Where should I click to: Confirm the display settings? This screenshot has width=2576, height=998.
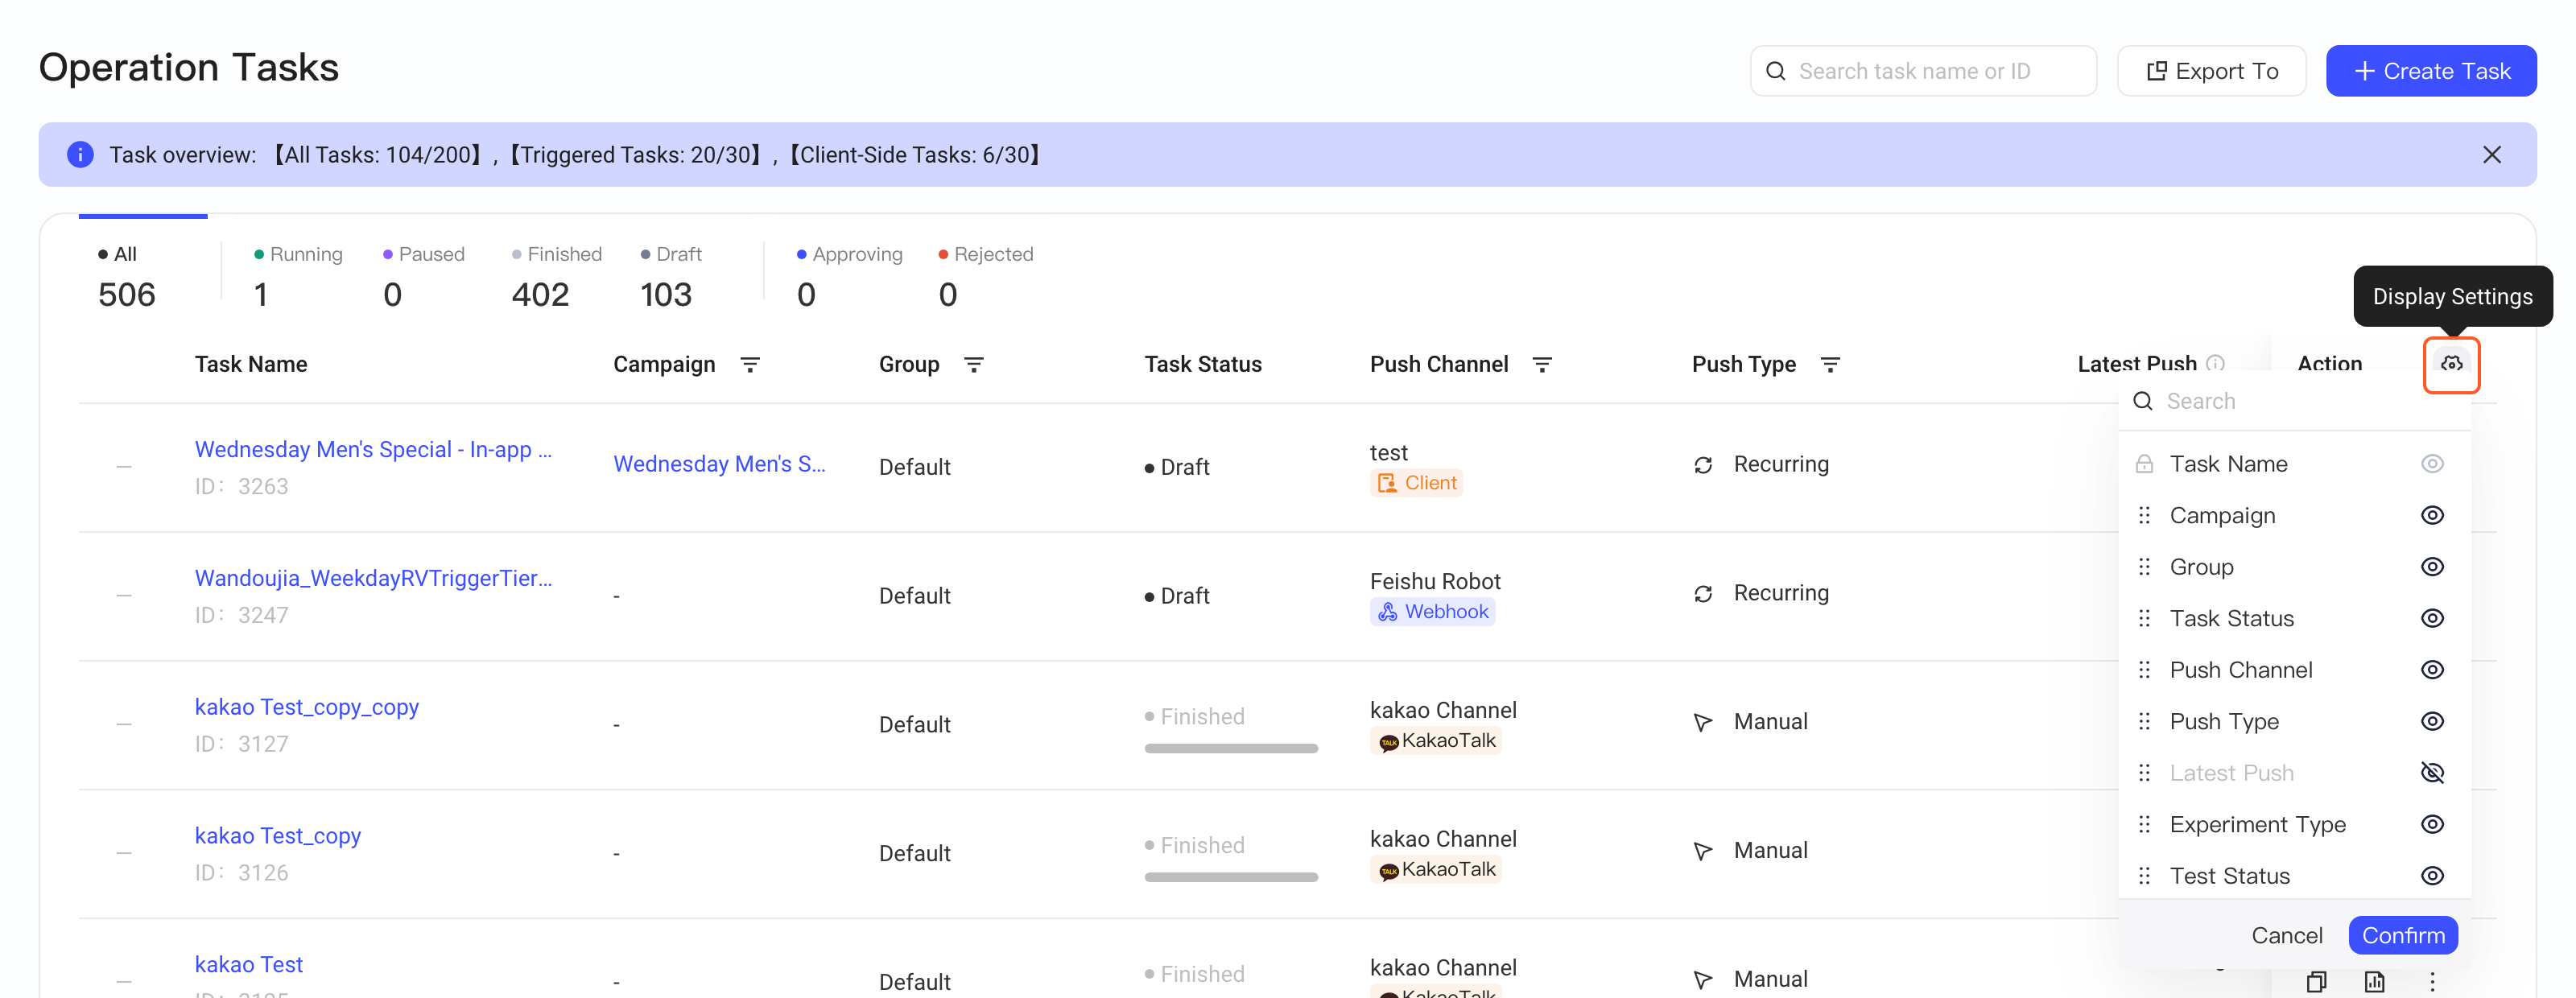pyautogui.click(x=2403, y=936)
